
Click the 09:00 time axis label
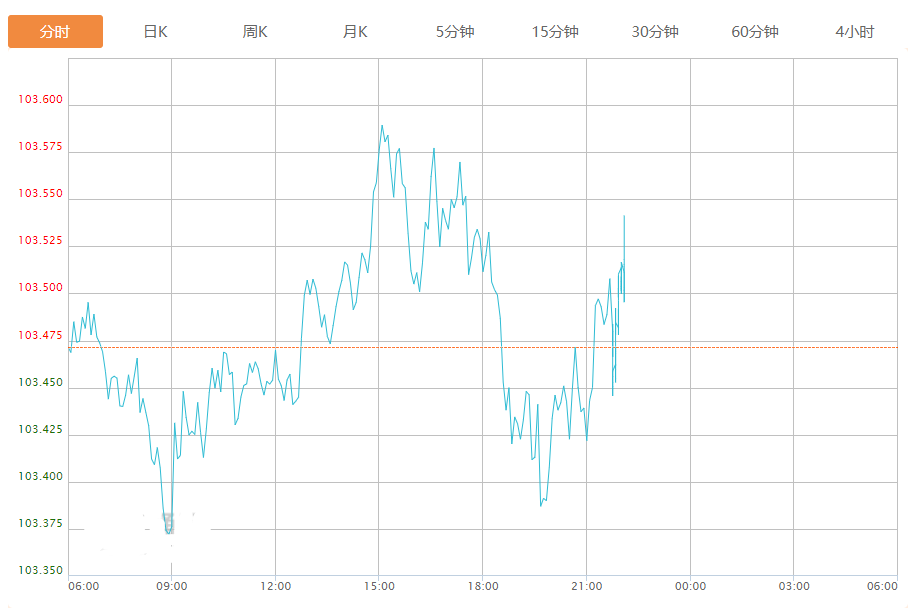(171, 586)
